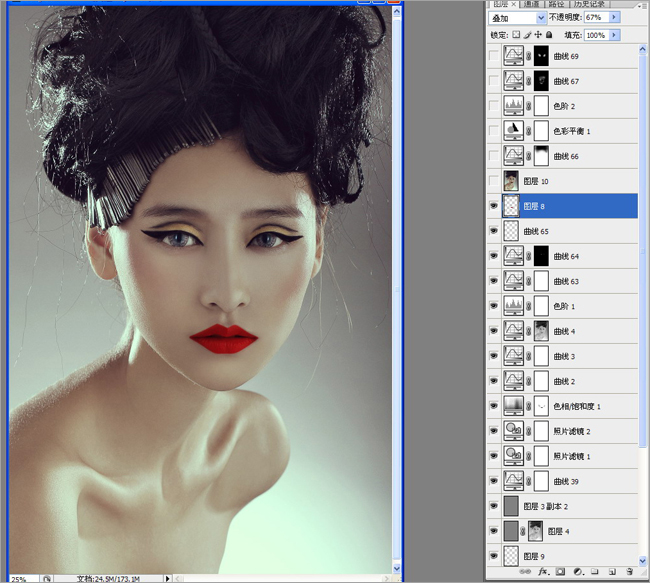Hide the 图层 9 layer
Screen dimensions: 650x583
click(494, 556)
